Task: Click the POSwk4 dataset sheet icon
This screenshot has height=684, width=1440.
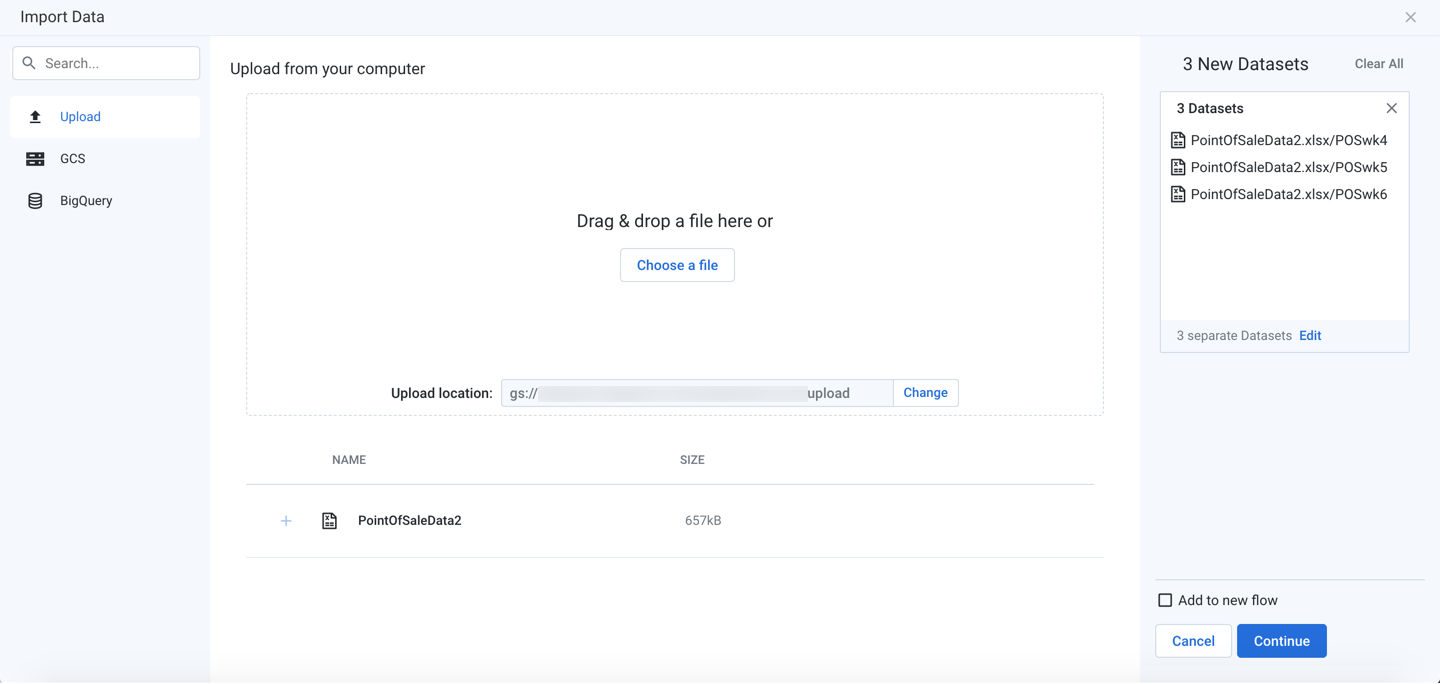Action: [1178, 140]
